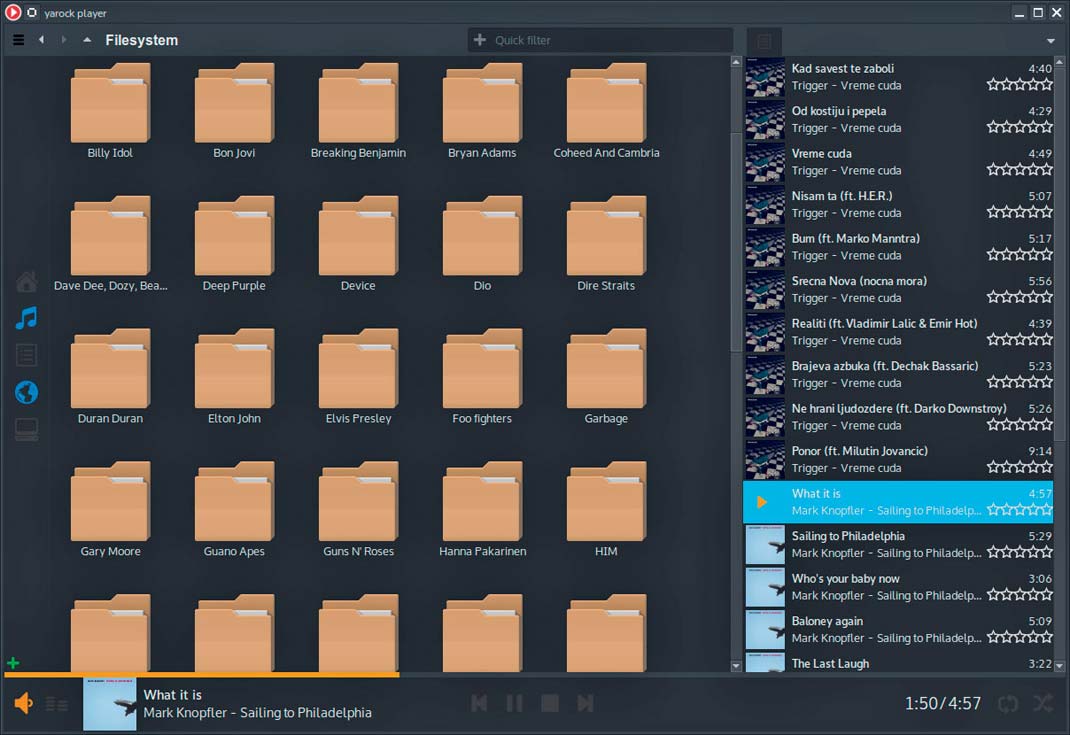This screenshot has width=1070, height=735.
Task: Open the Bryan Adams folder
Action: tap(482, 111)
